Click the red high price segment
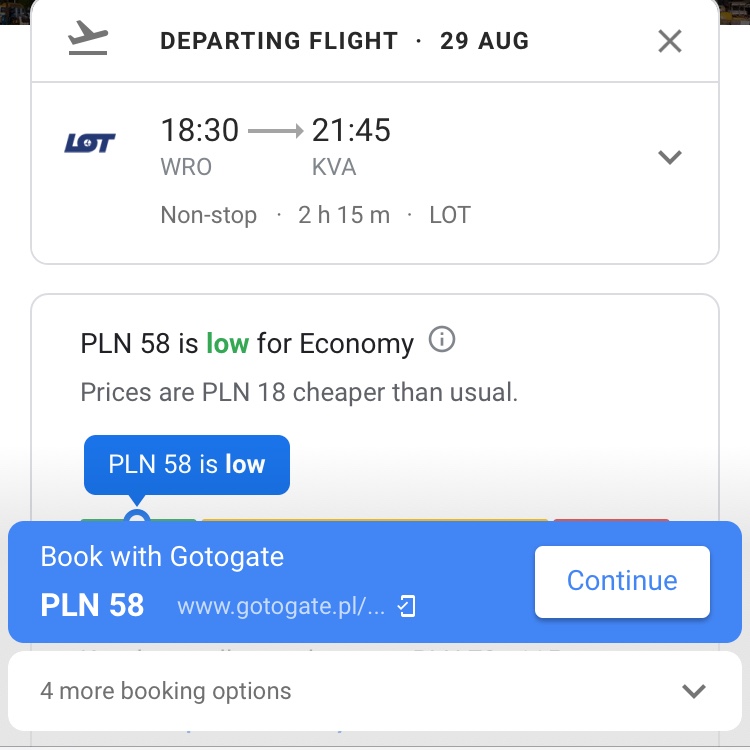750x750 pixels. click(x=611, y=519)
